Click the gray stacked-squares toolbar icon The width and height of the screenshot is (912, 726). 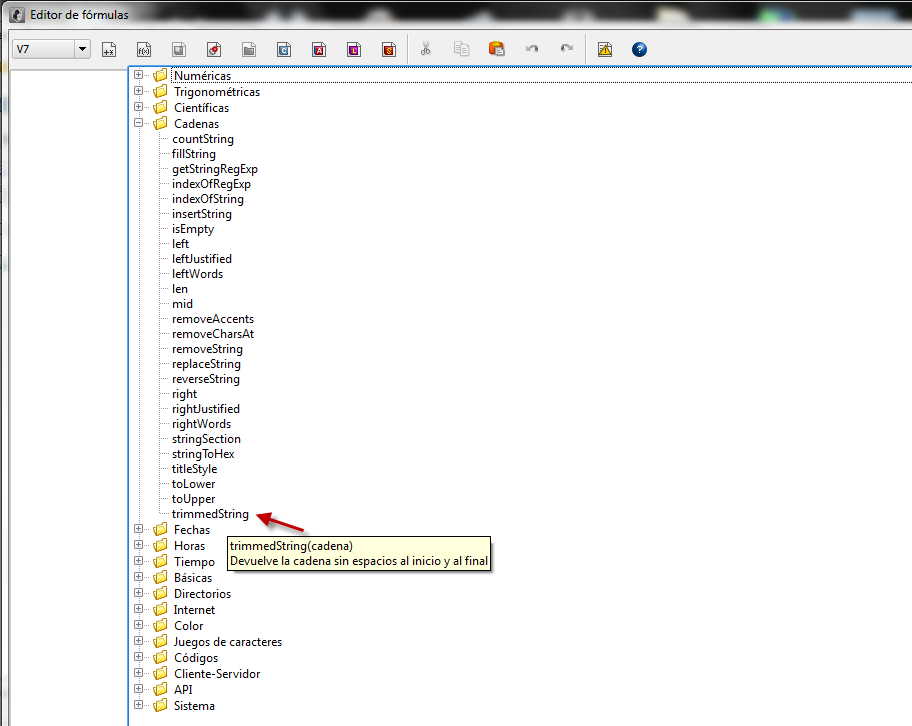179,49
